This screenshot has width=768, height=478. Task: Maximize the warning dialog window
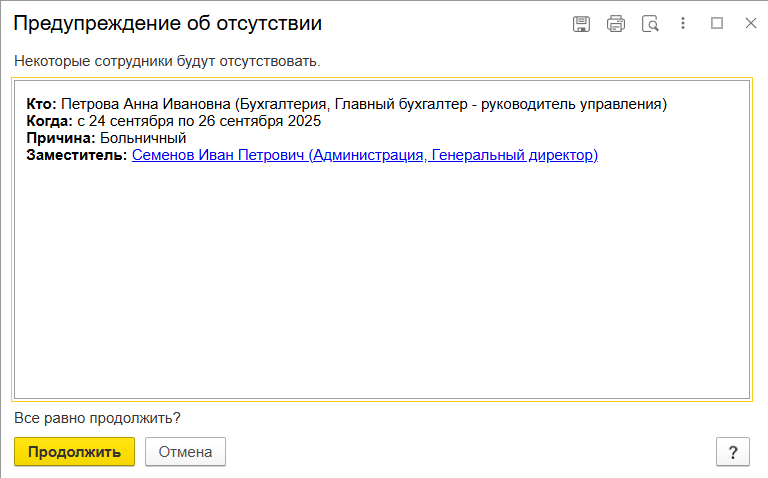[x=717, y=23]
